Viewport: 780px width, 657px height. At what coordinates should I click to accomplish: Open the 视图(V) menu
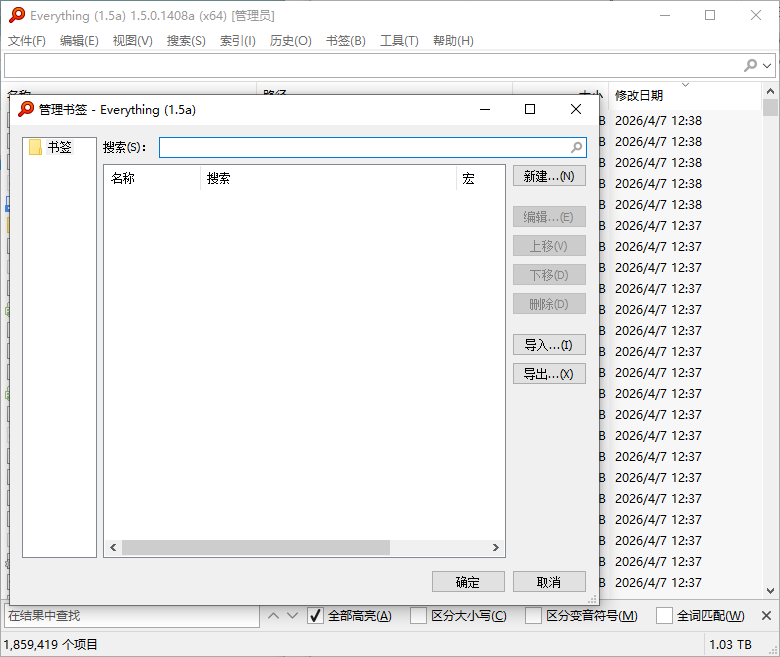click(x=132, y=41)
